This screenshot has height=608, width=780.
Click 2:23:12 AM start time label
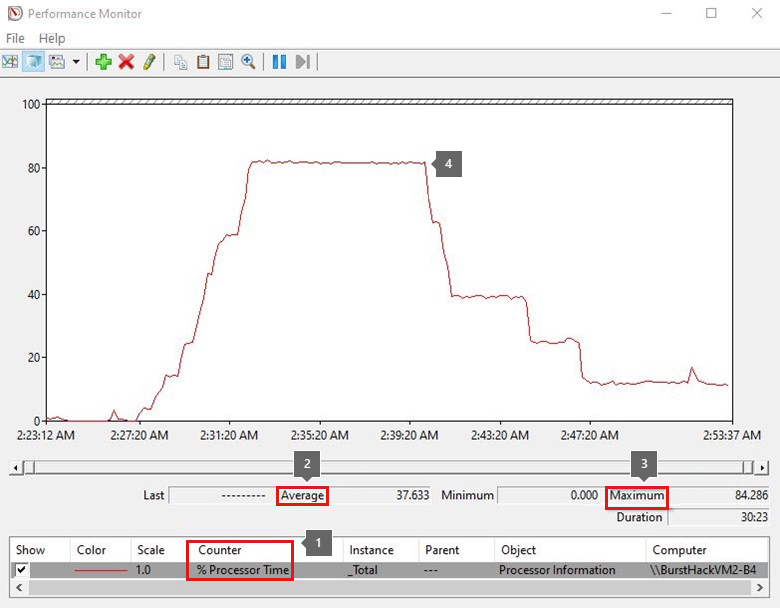(x=46, y=435)
